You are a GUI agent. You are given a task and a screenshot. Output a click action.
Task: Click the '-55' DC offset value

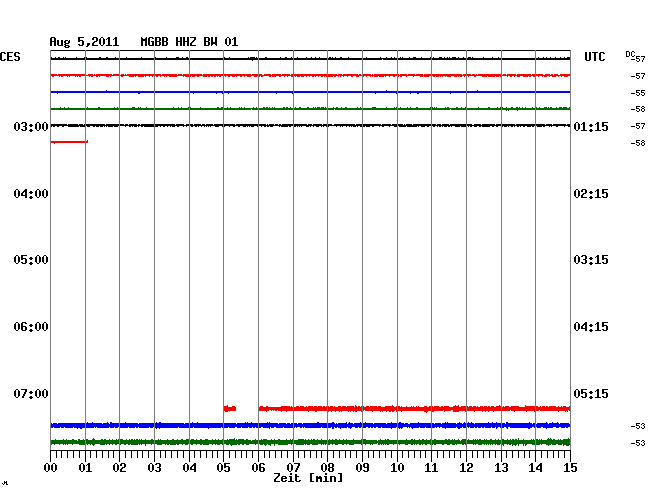638,93
